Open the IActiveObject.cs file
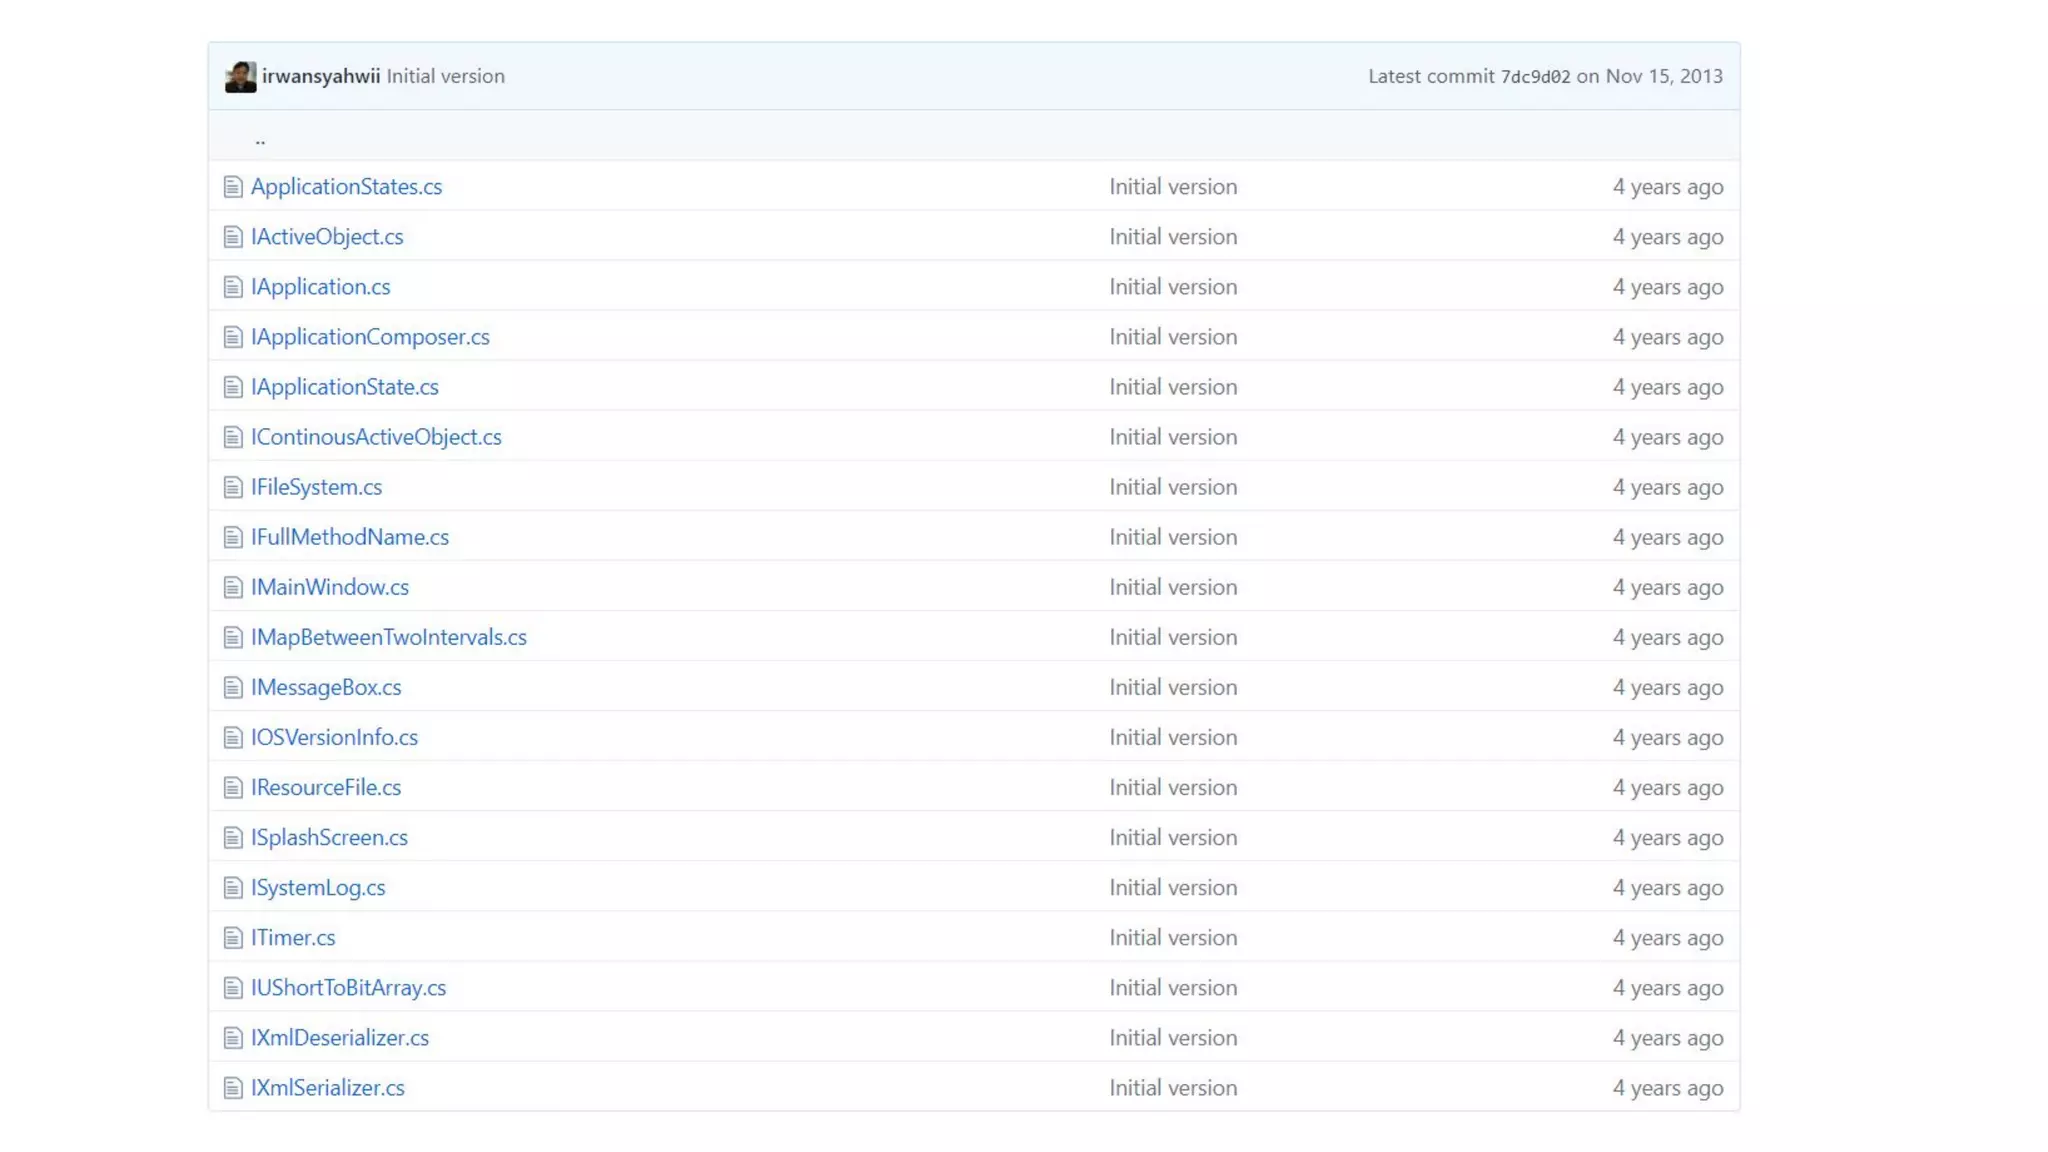Image resolution: width=2048 pixels, height=1152 pixels. [x=327, y=237]
